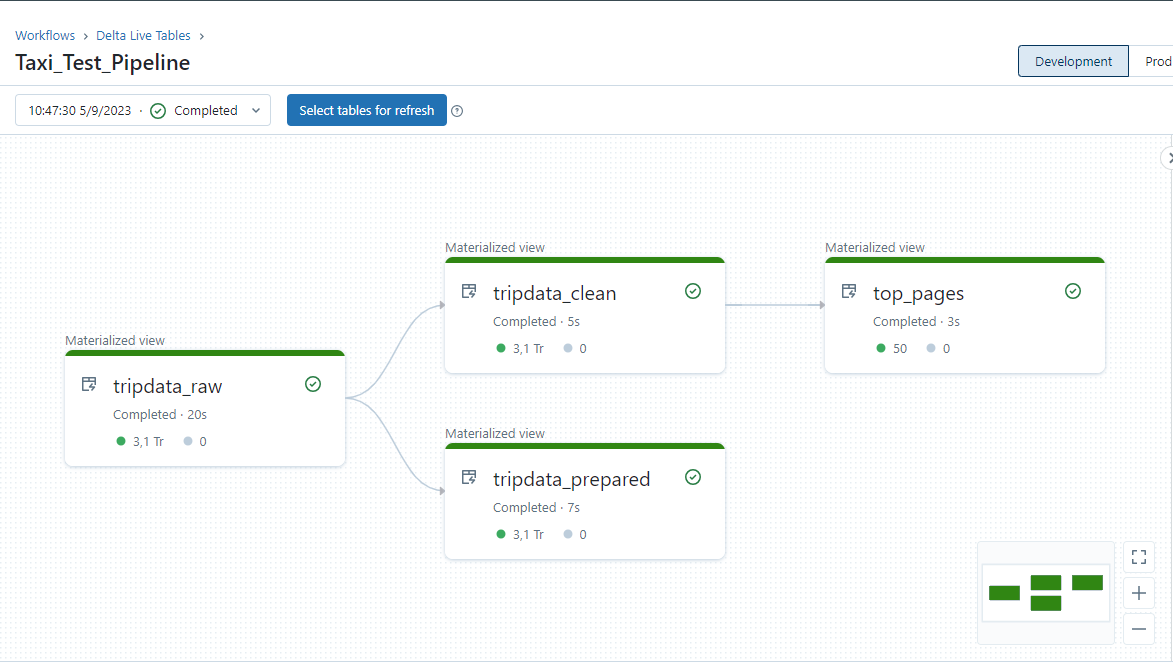1173x662 pixels.
Task: Click the top_pages materialized view icon
Action: (849, 291)
